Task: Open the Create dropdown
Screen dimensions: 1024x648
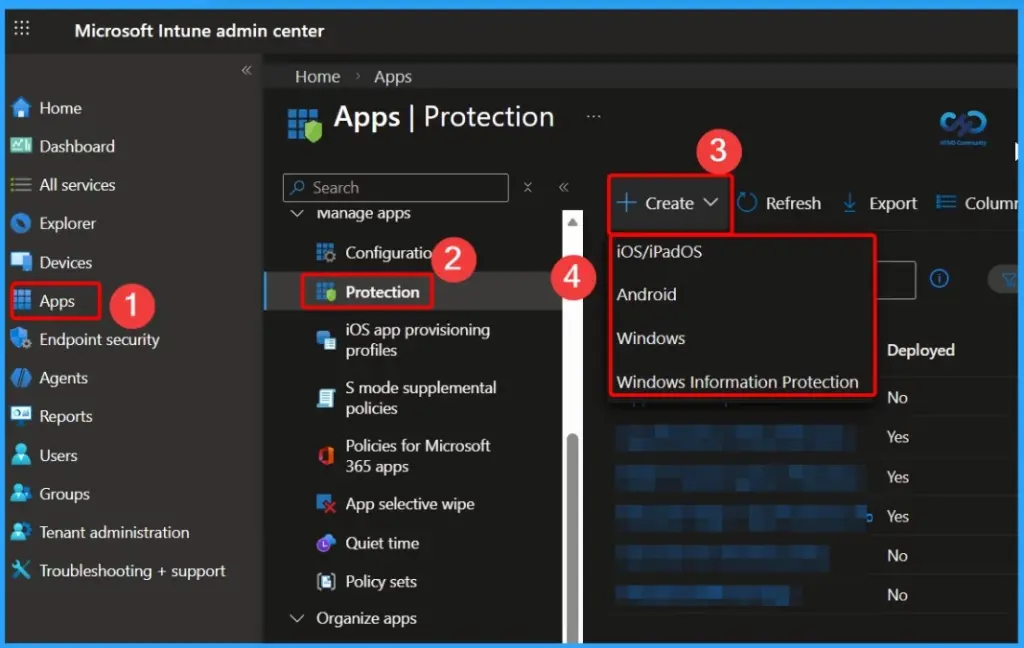Action: tap(668, 203)
